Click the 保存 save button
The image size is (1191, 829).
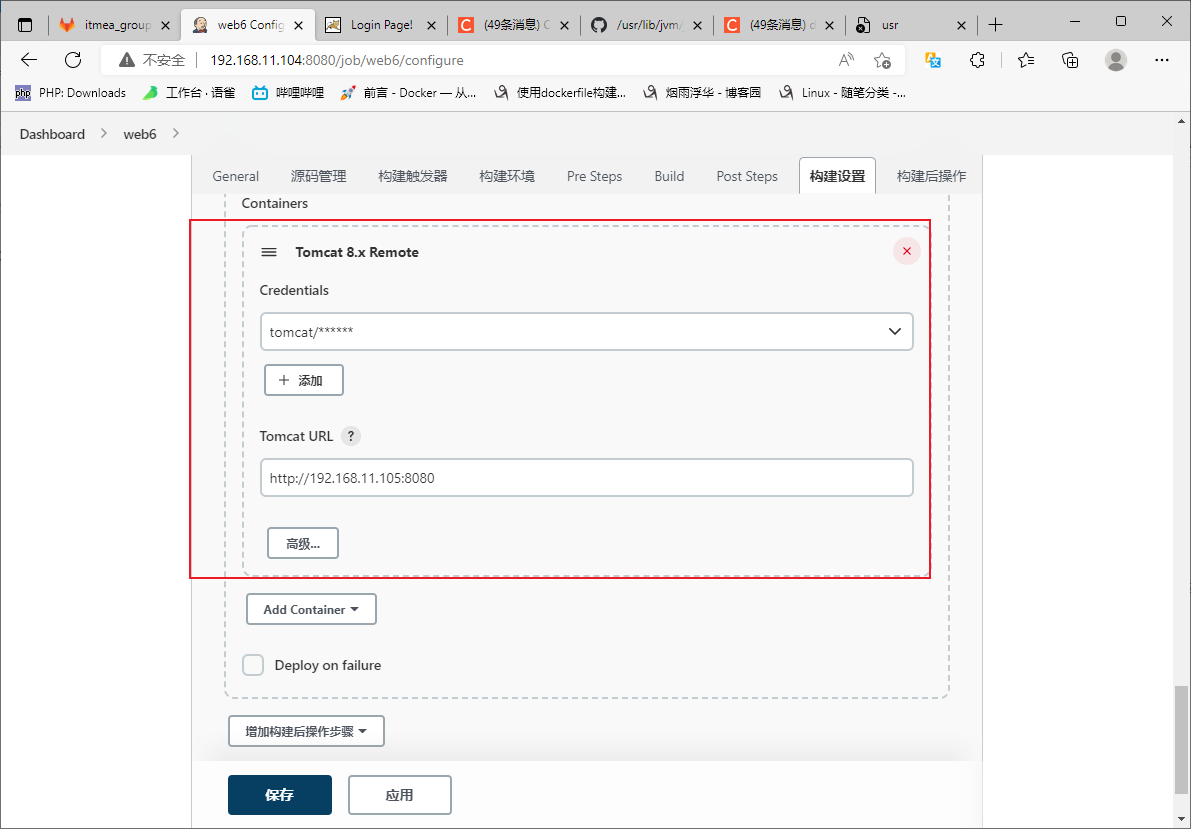(x=280, y=795)
